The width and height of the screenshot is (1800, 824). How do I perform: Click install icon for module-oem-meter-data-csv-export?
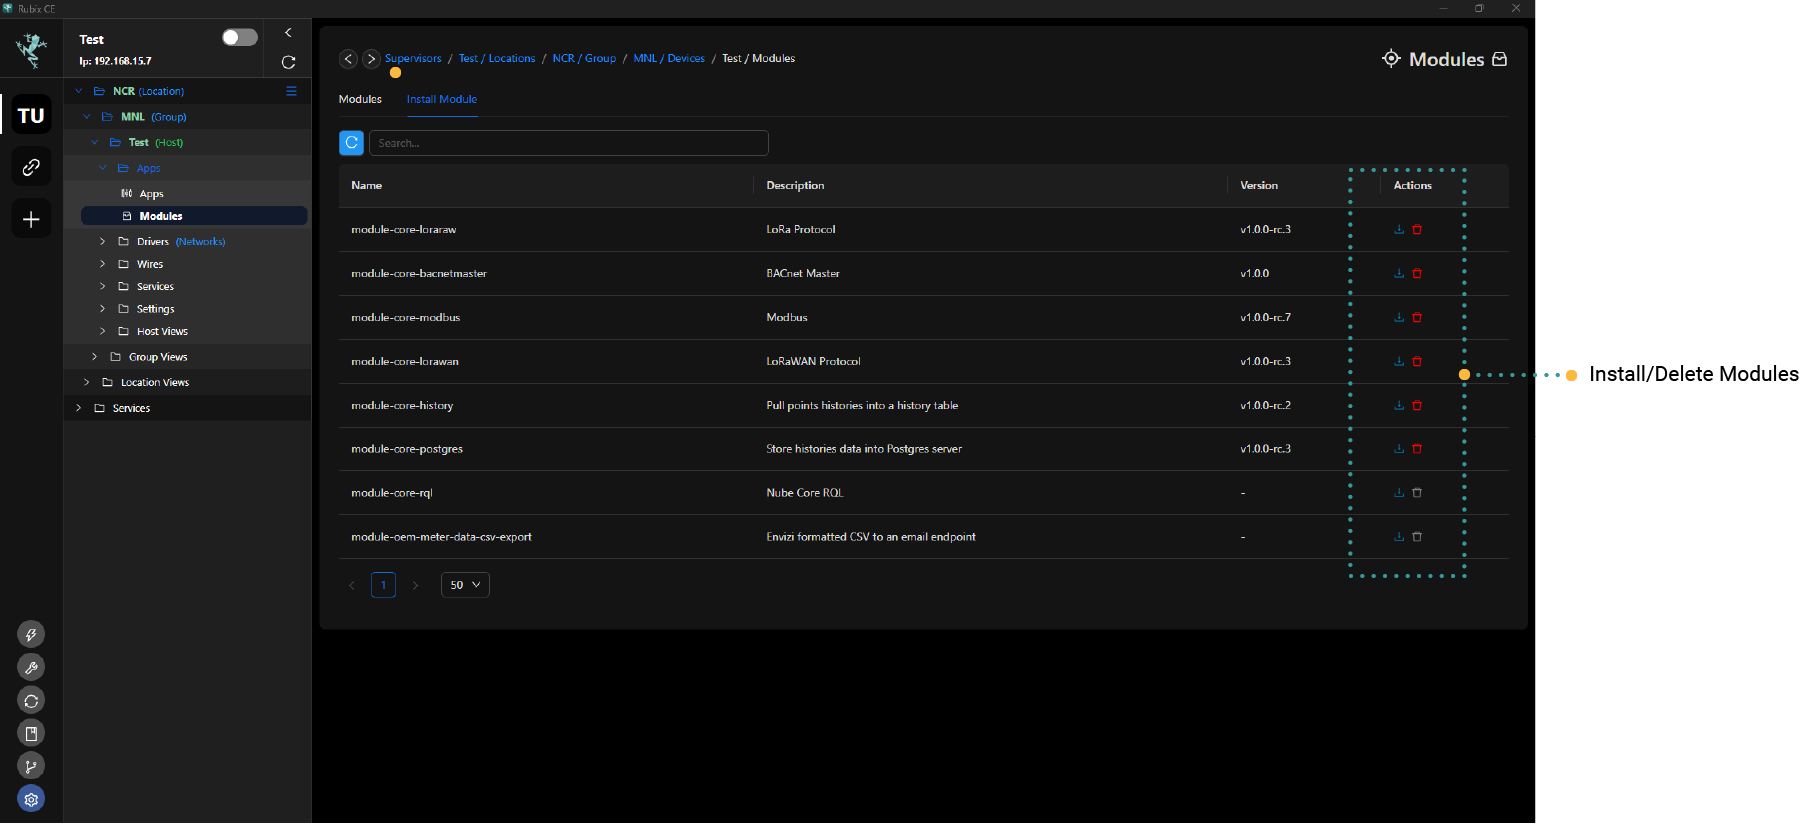pyautogui.click(x=1399, y=536)
